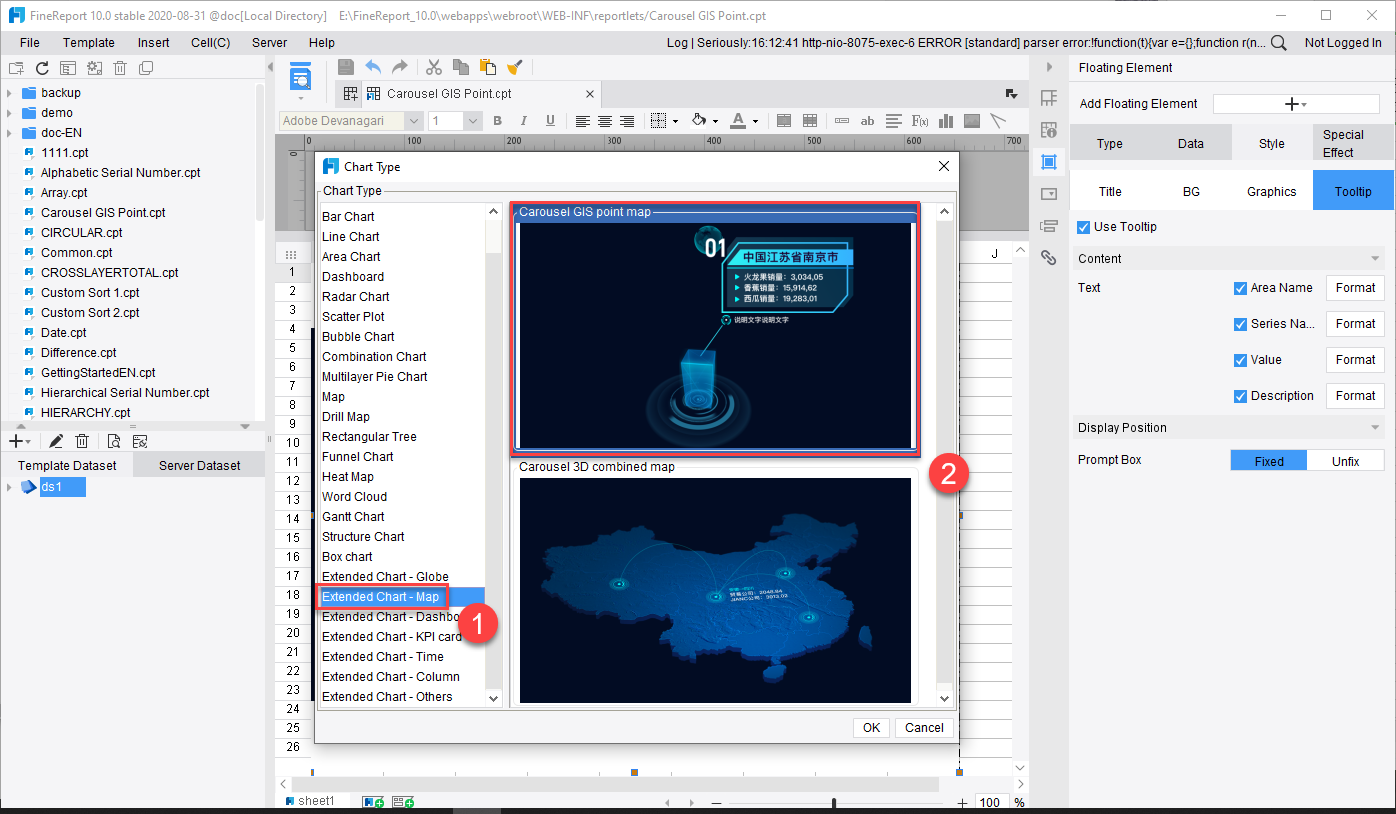Disable the Area Name checkbox
The height and width of the screenshot is (814, 1396).
(x=1241, y=287)
